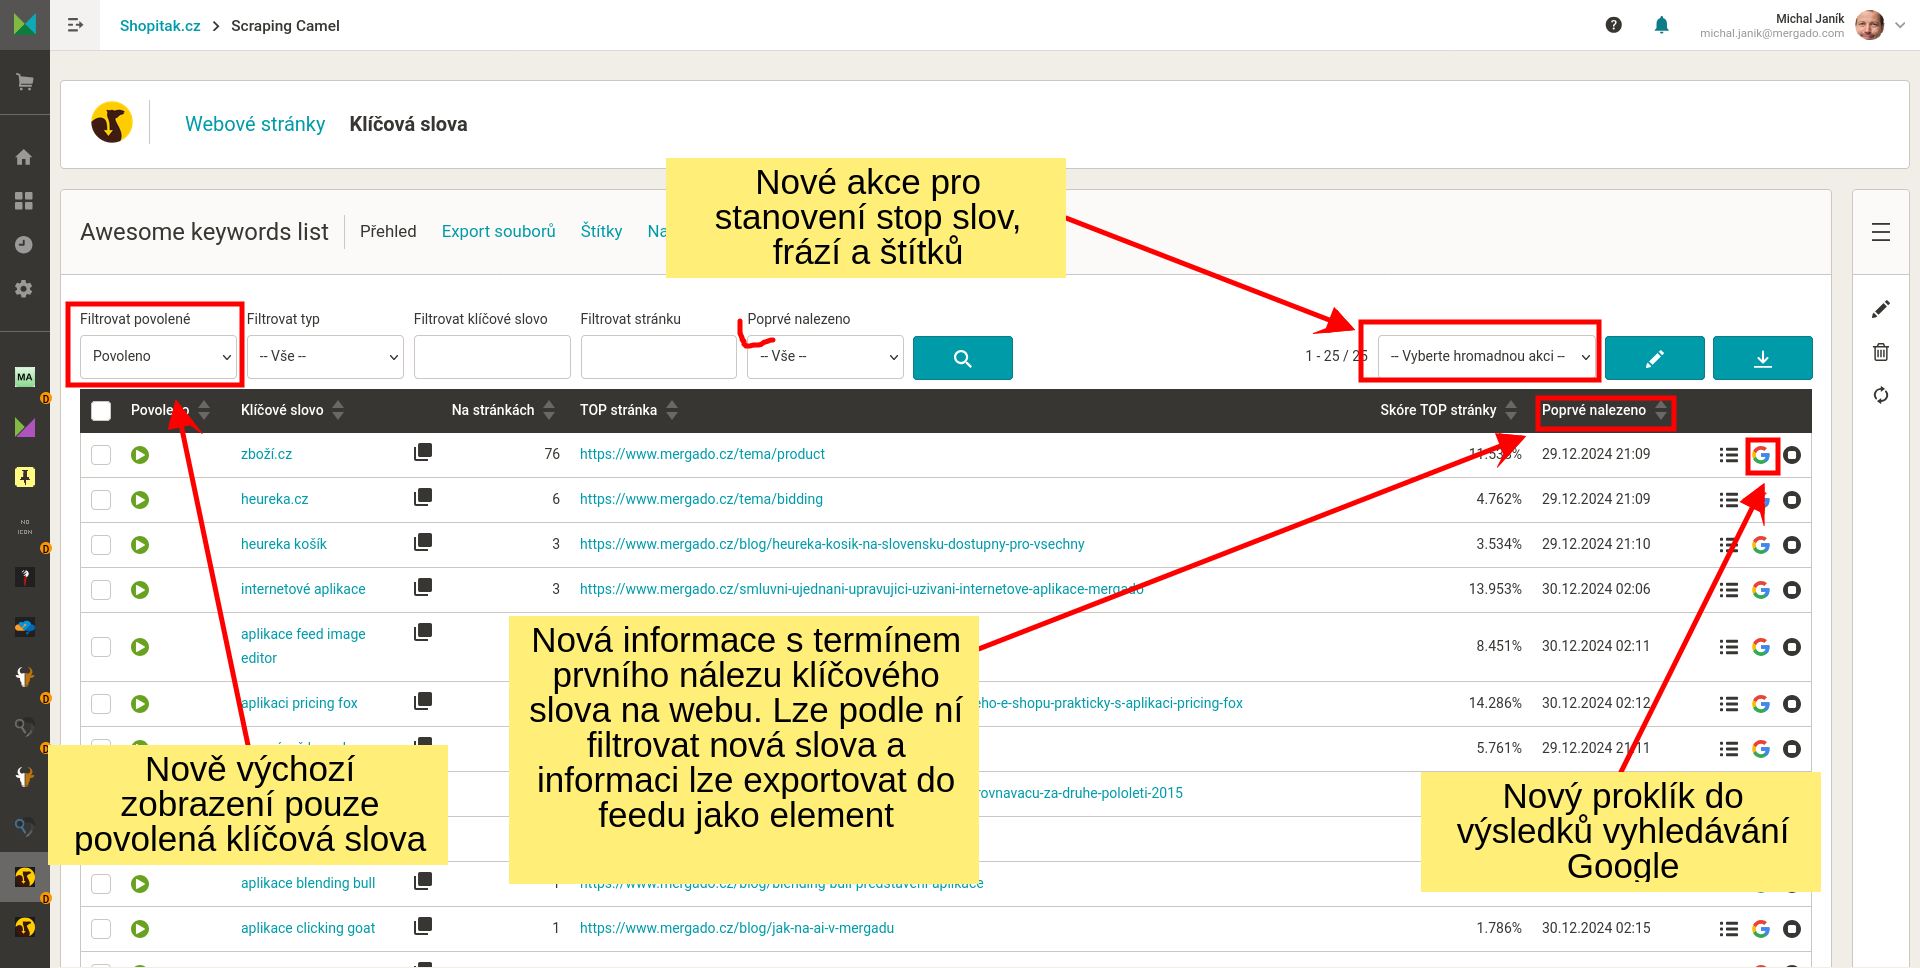Viewport: 1920px width, 968px height.
Task: Click the trash delete icon in right panel
Action: point(1880,352)
